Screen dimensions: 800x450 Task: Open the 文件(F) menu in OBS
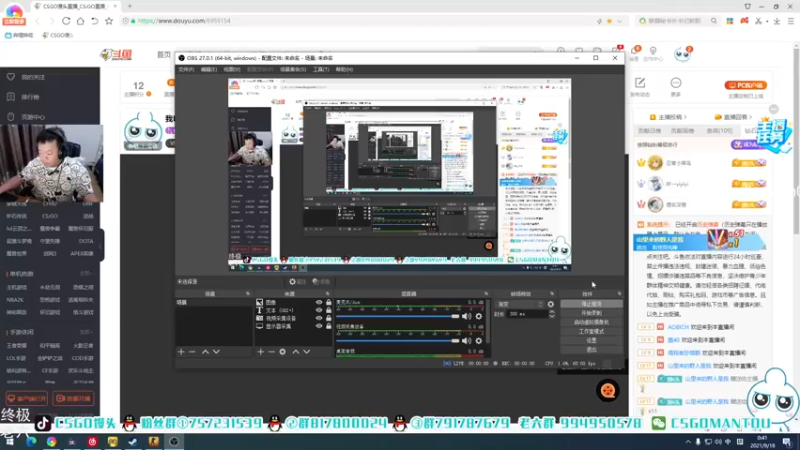186,69
